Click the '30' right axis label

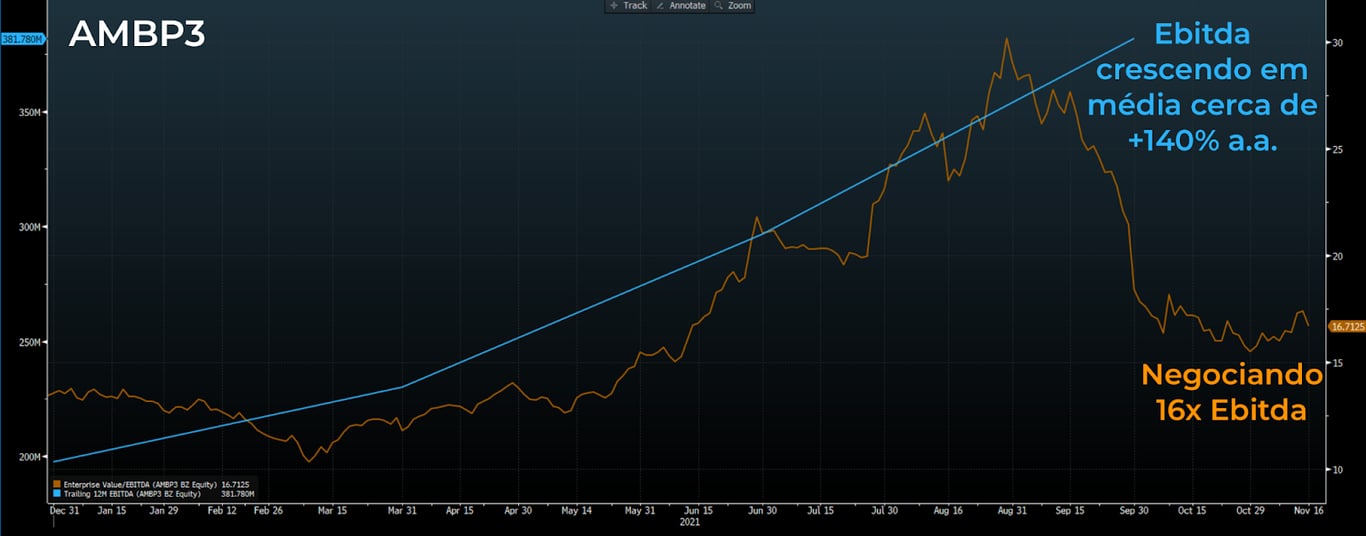click(1336, 43)
